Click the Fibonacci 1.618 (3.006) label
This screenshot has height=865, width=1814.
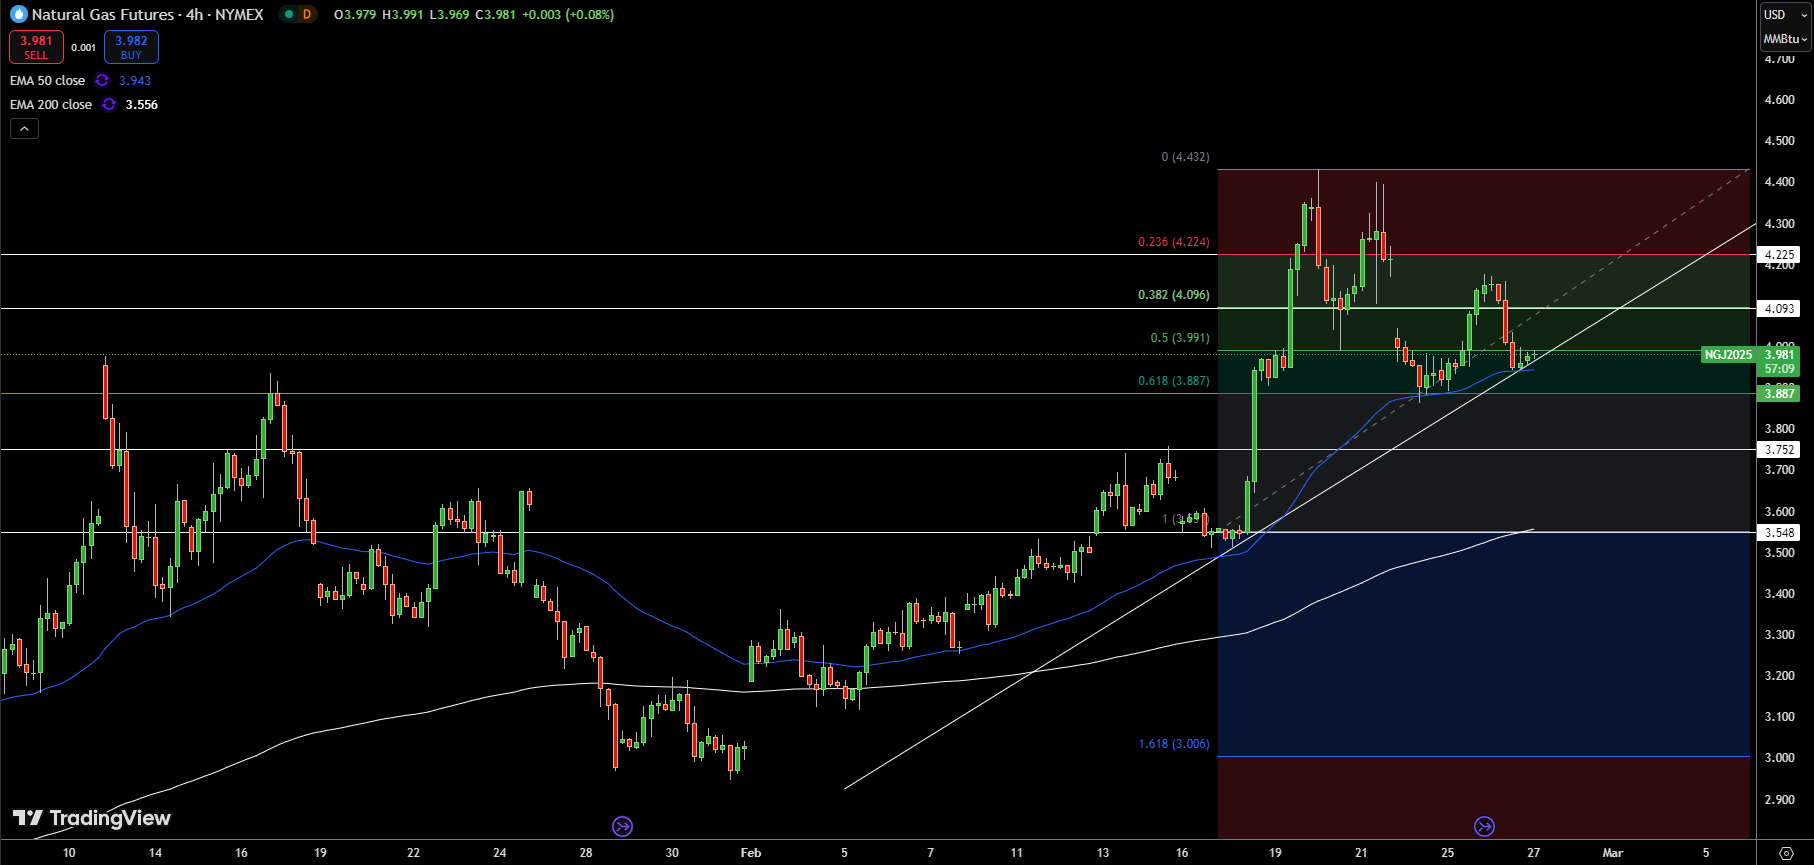(x=1173, y=744)
